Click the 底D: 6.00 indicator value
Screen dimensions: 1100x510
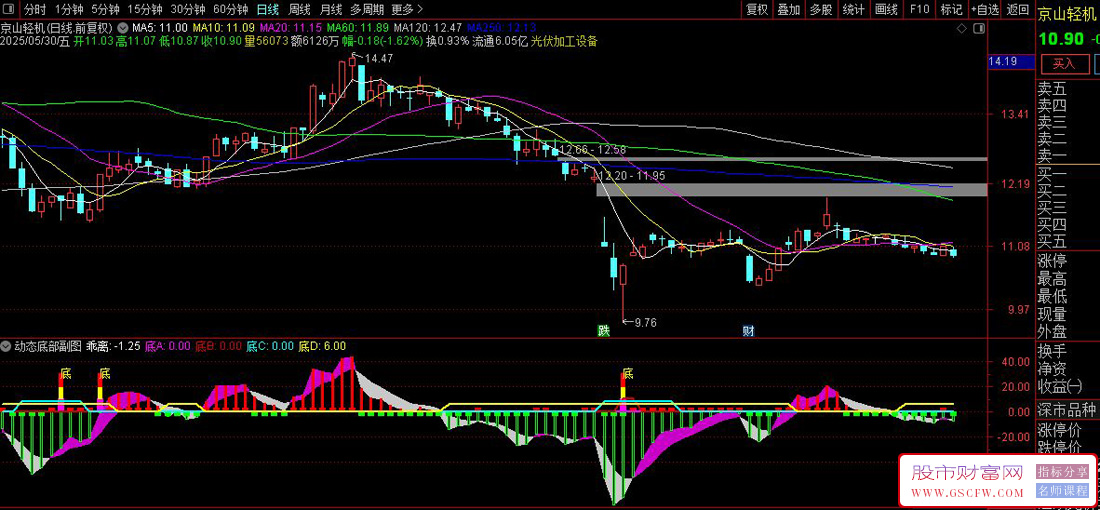click(322, 346)
